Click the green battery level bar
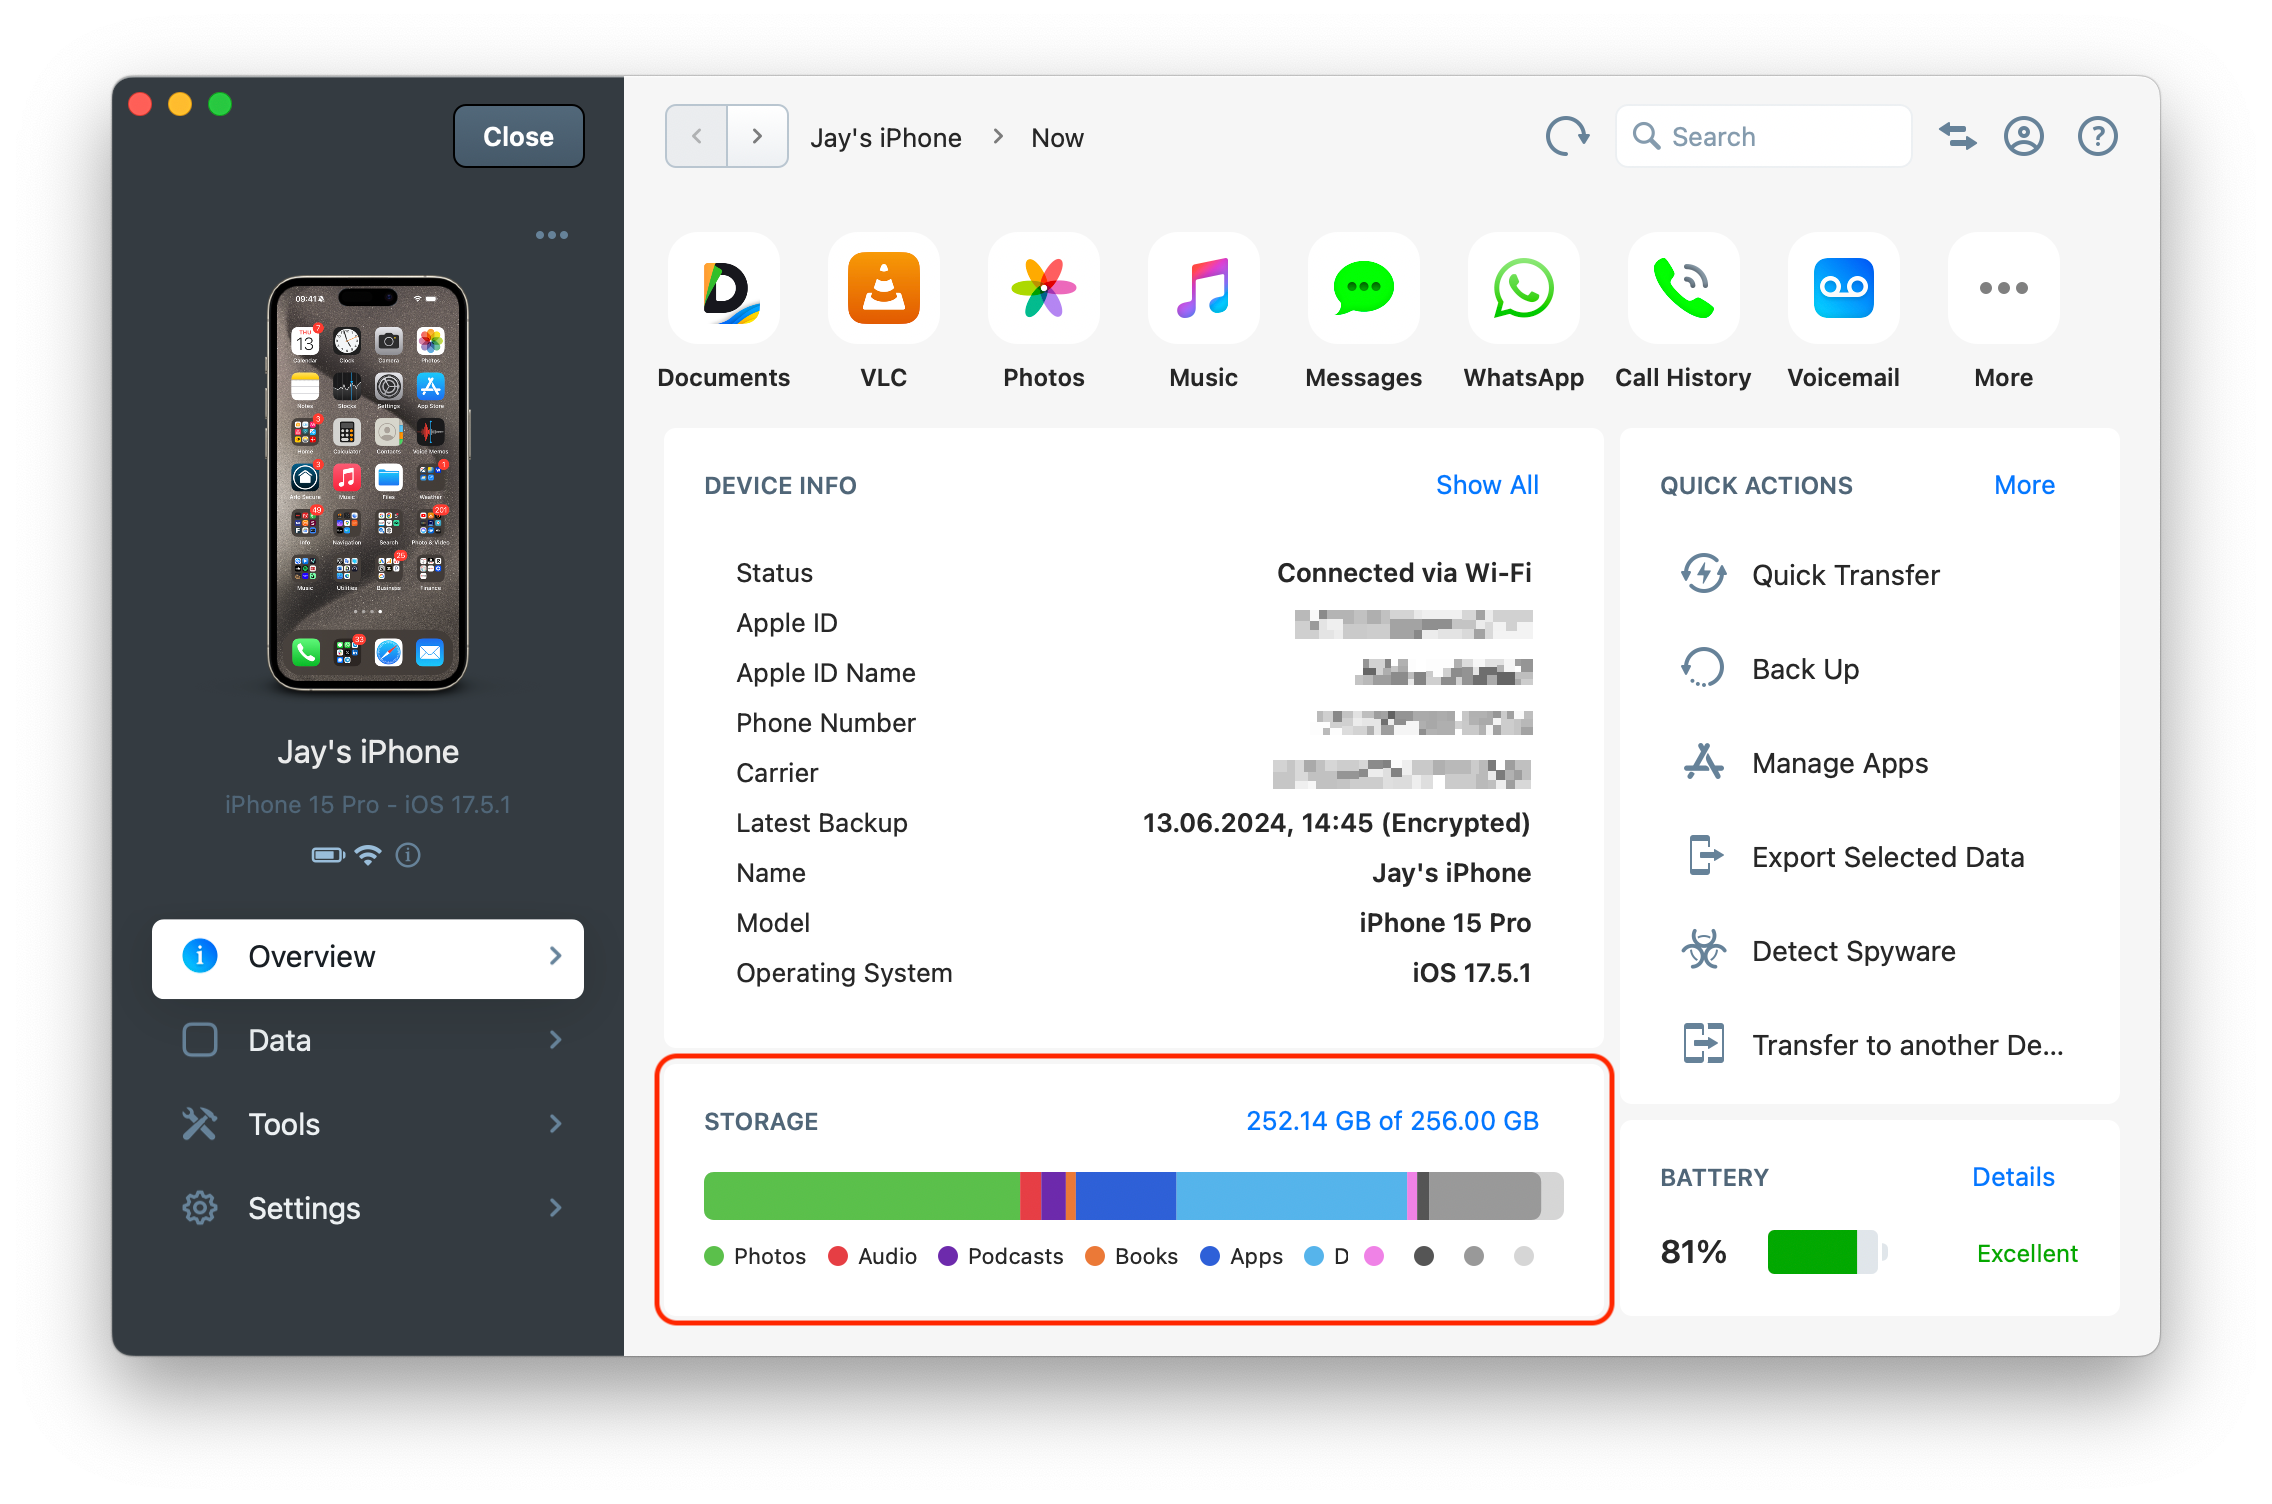2272x1504 pixels. coord(1812,1252)
